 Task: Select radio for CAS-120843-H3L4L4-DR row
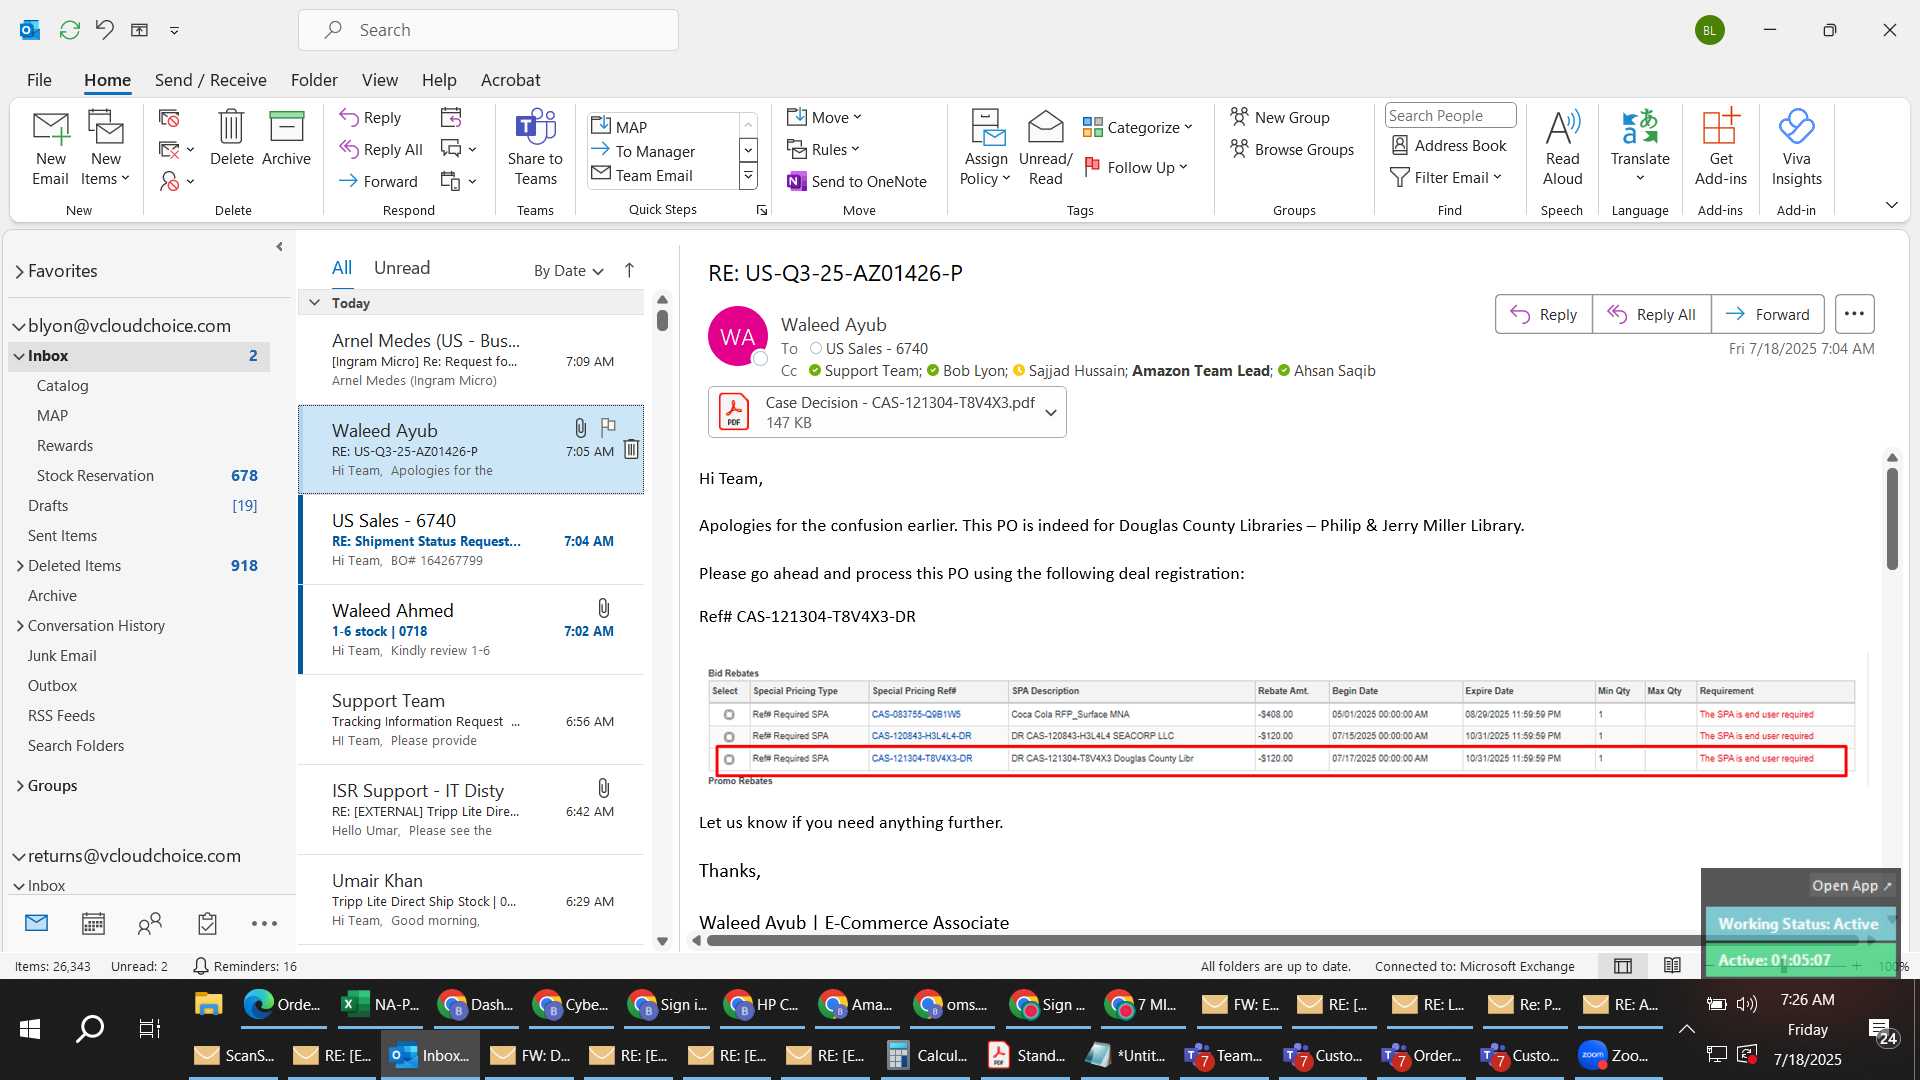tap(729, 736)
